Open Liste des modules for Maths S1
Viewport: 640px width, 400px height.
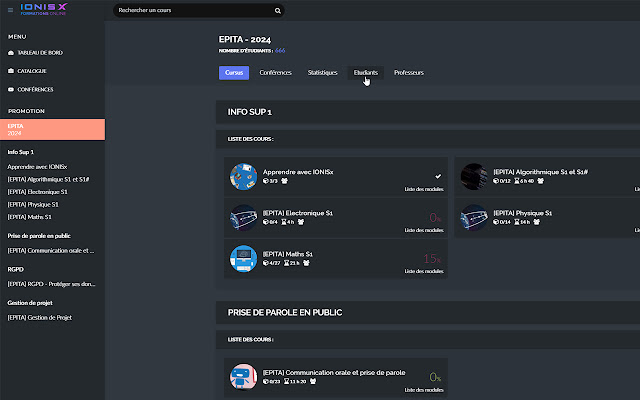point(424,271)
